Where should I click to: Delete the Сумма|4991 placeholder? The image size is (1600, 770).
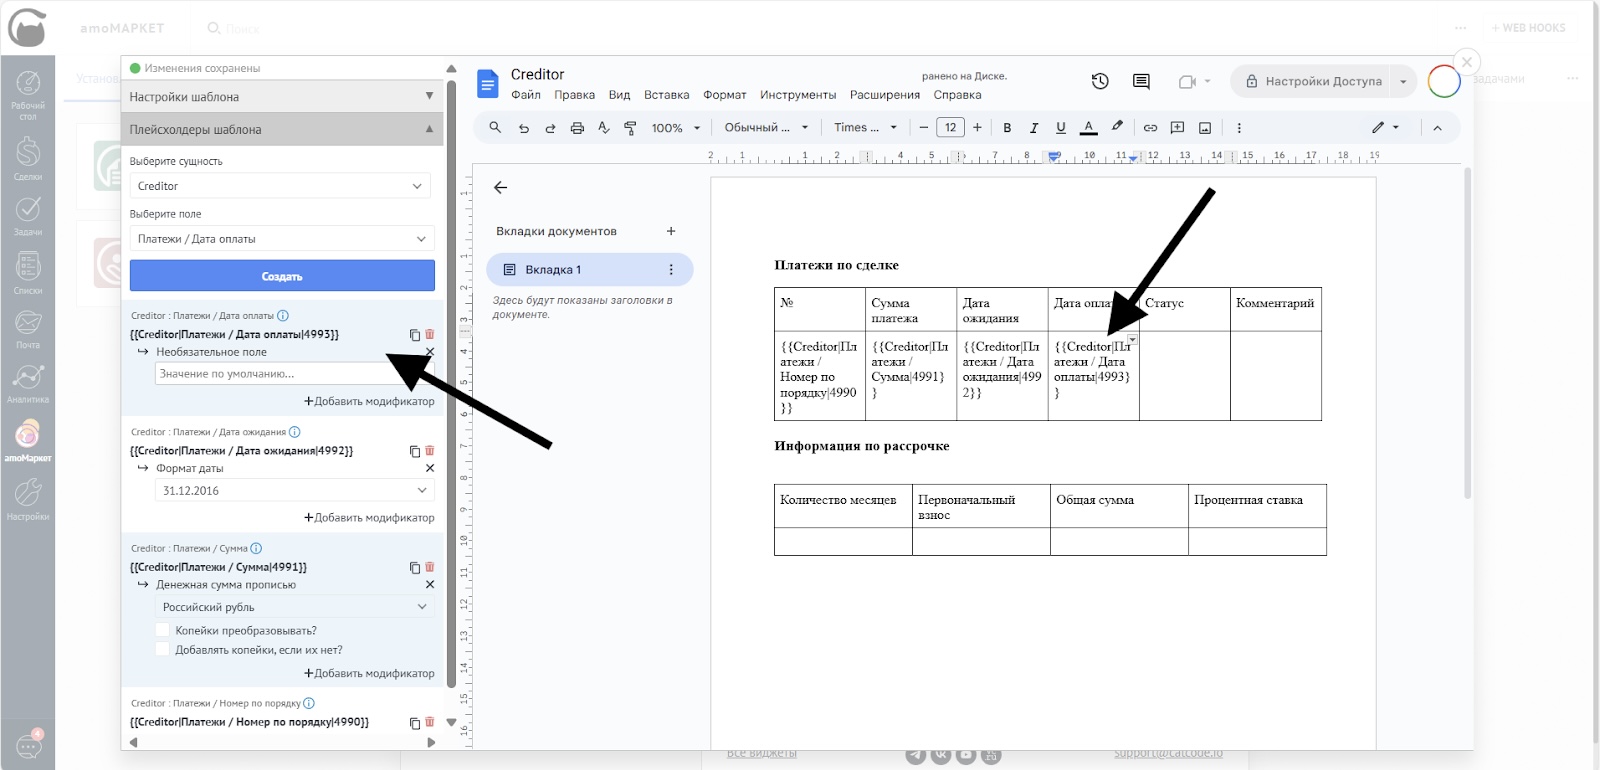point(430,567)
